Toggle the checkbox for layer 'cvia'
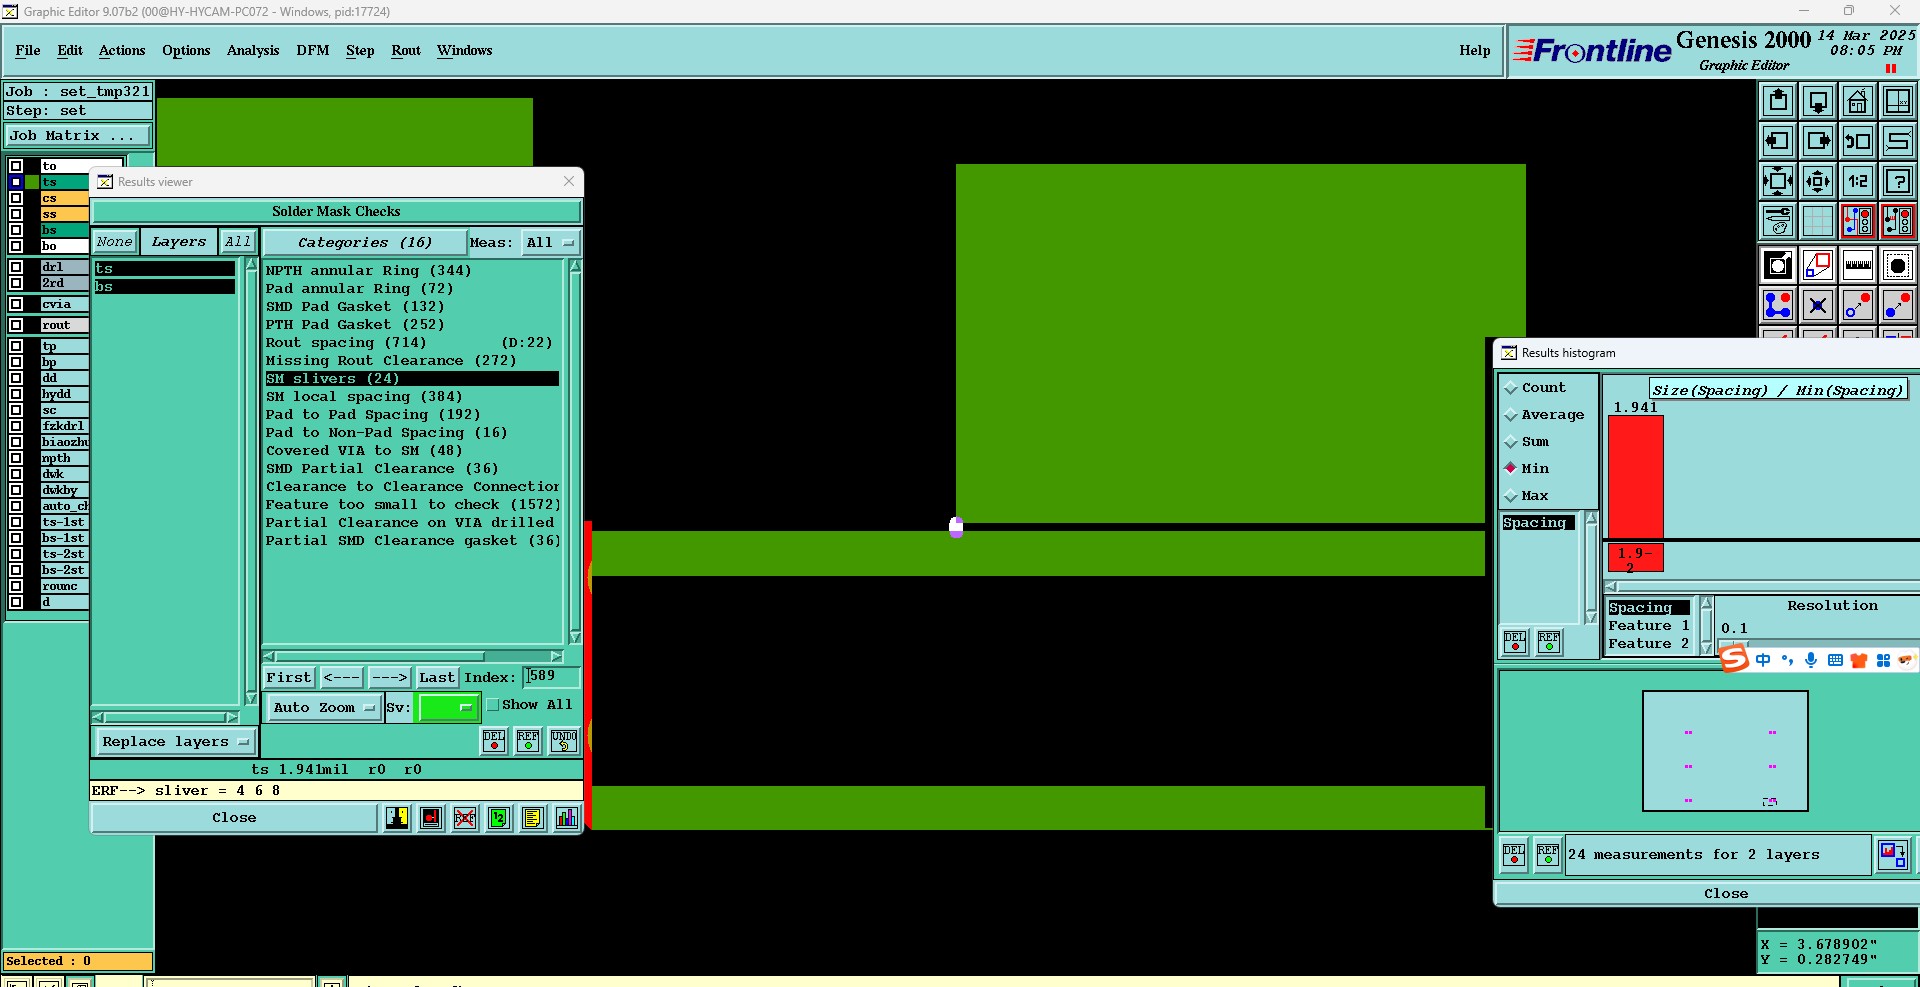The image size is (1920, 987). coord(16,304)
